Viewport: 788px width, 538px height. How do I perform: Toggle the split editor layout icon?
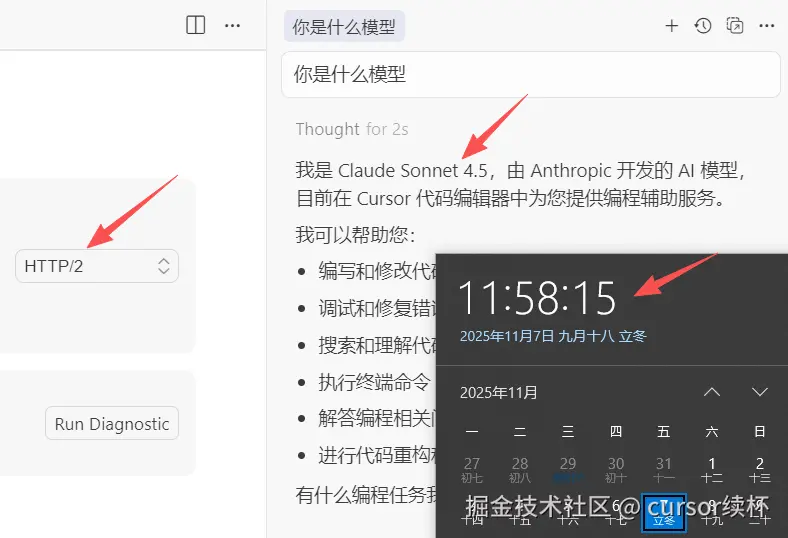[195, 25]
